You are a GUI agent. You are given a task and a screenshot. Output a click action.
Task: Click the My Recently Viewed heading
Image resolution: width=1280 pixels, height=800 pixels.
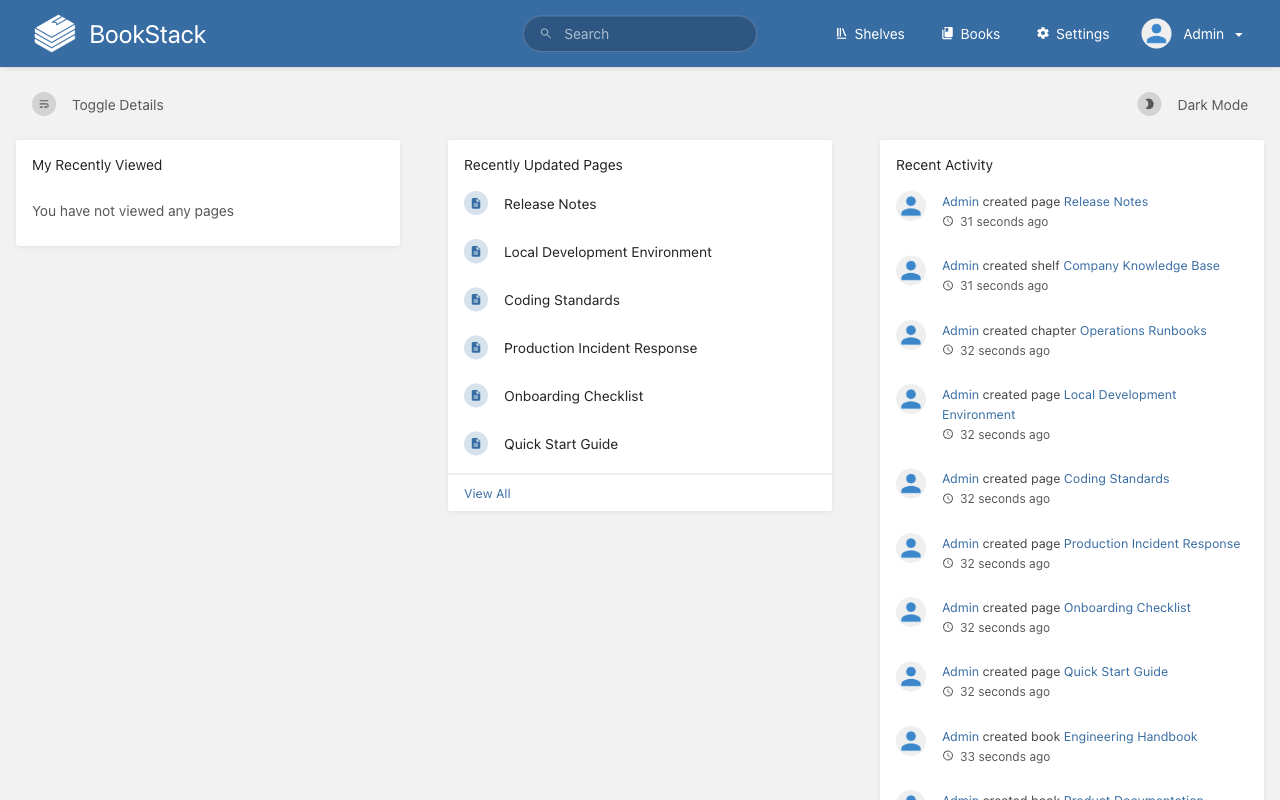click(97, 165)
